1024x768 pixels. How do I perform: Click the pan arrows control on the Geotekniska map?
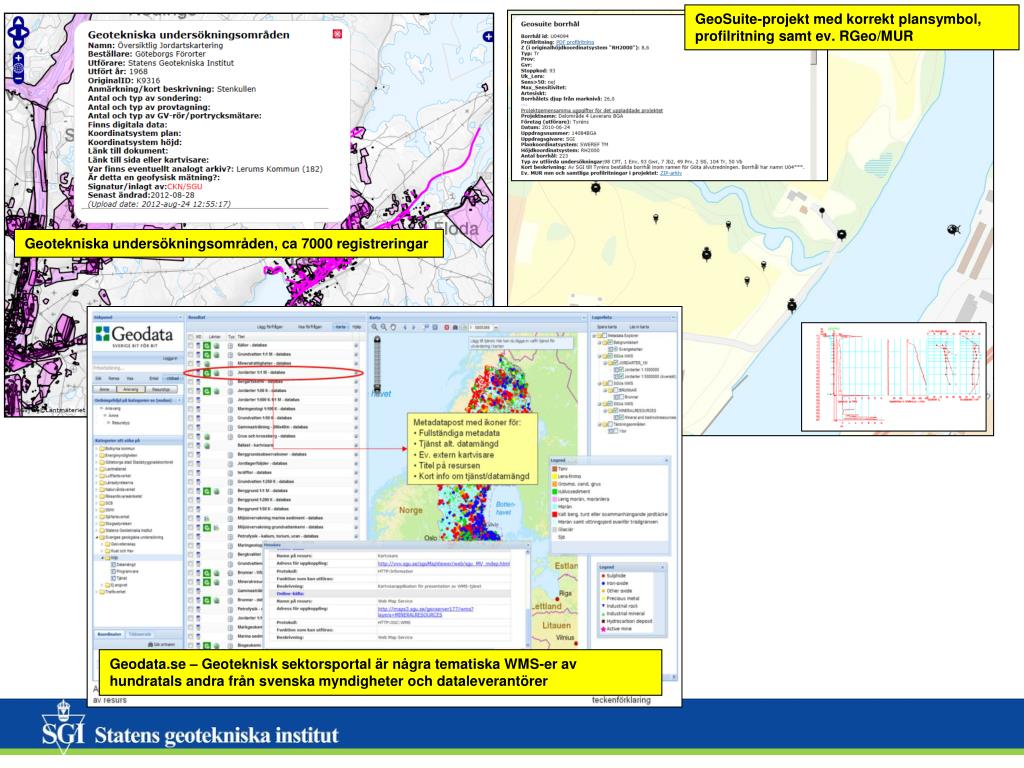point(18,31)
